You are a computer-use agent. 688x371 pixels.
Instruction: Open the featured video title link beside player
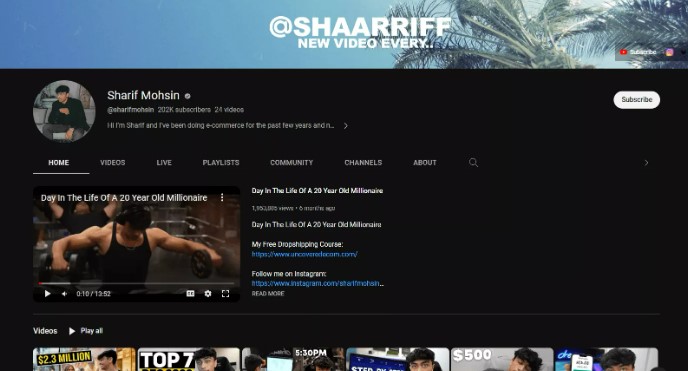point(317,191)
